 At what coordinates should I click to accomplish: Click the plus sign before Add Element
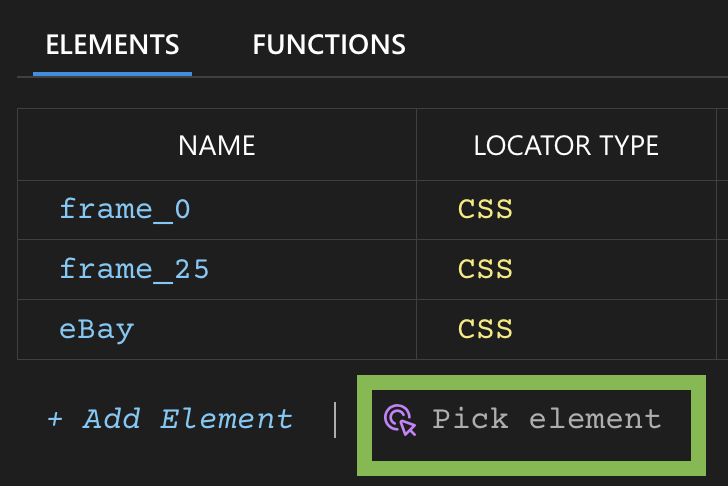[x=54, y=419]
